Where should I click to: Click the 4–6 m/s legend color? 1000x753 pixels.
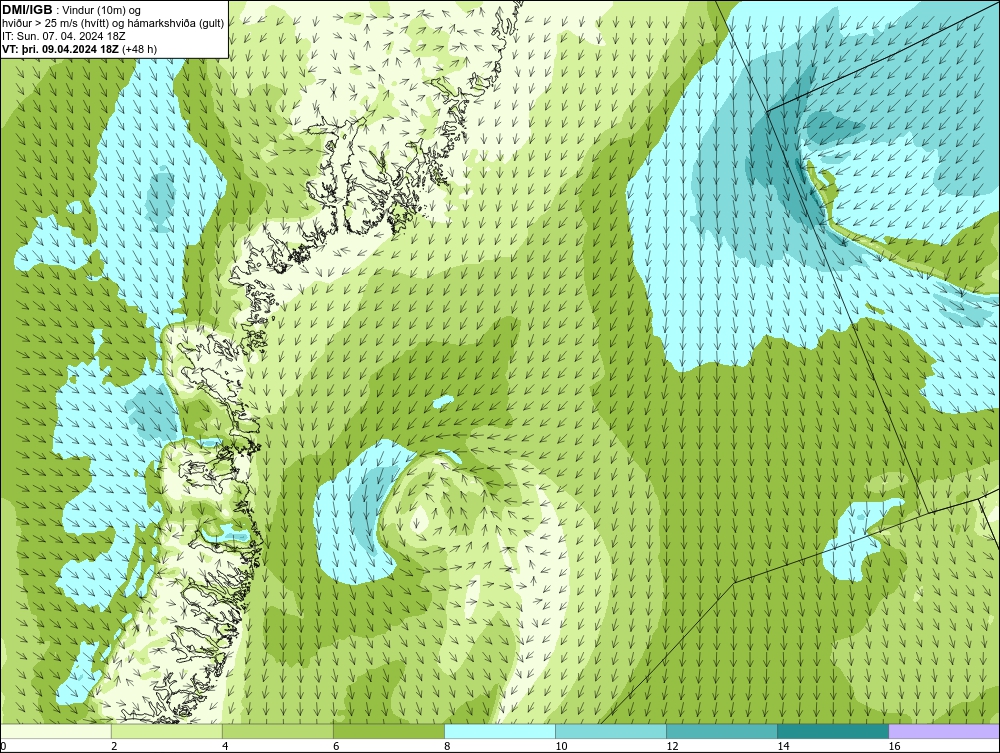[278, 731]
